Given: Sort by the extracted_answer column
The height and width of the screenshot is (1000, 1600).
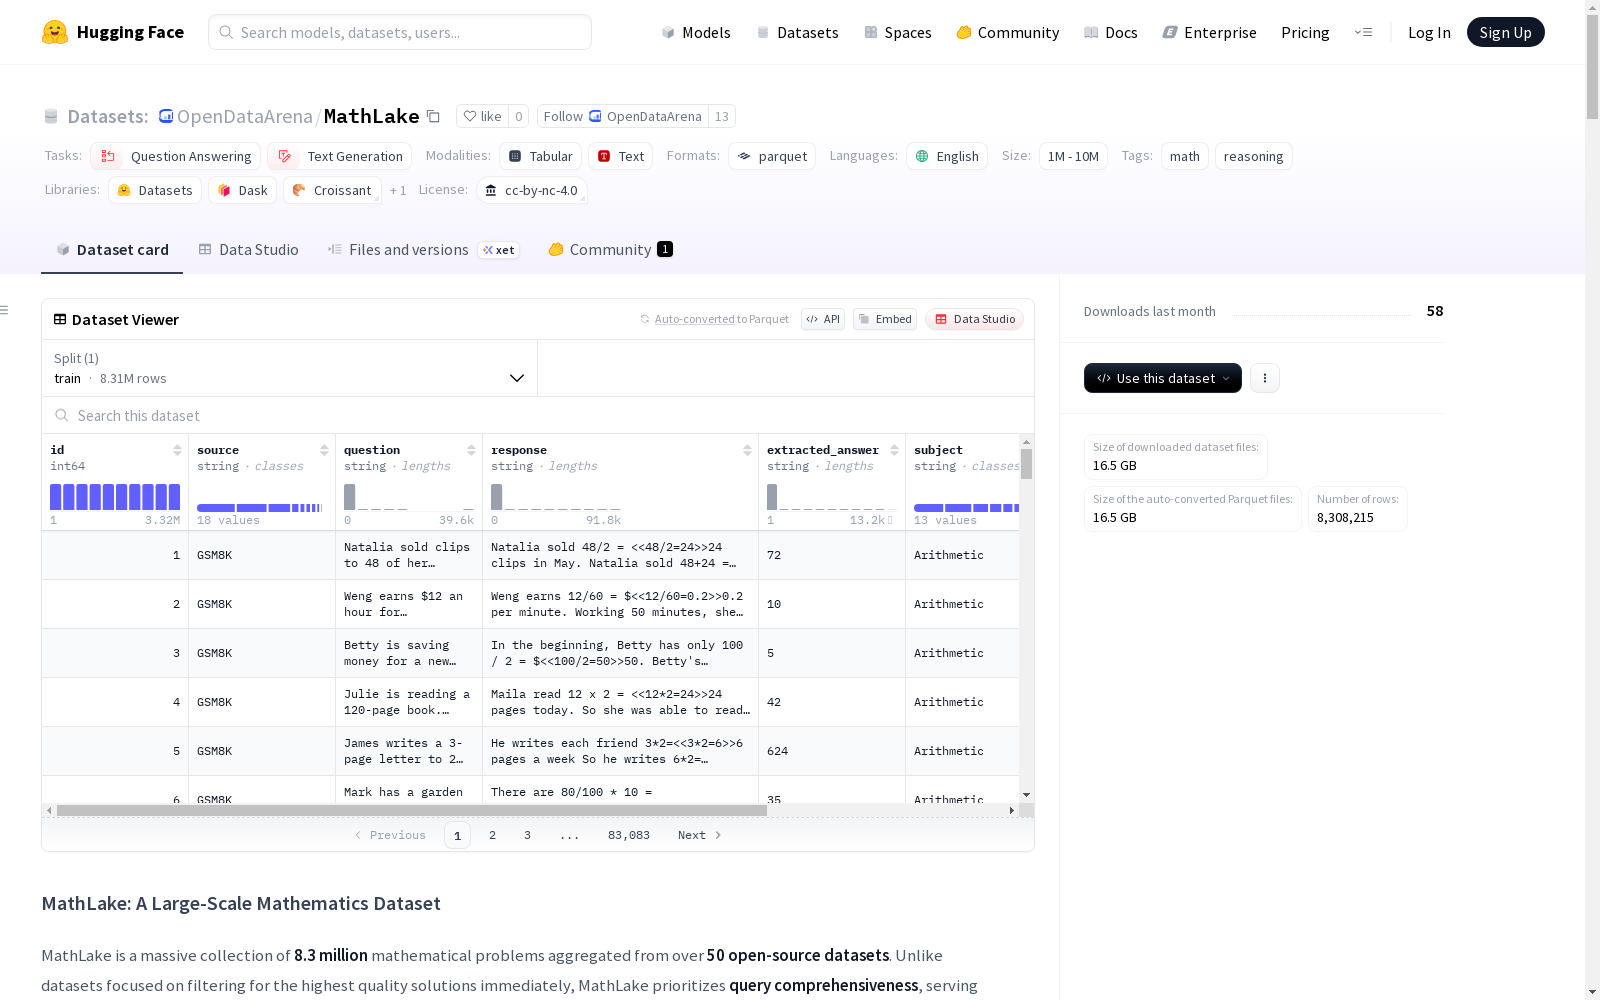Looking at the screenshot, I should [894, 450].
